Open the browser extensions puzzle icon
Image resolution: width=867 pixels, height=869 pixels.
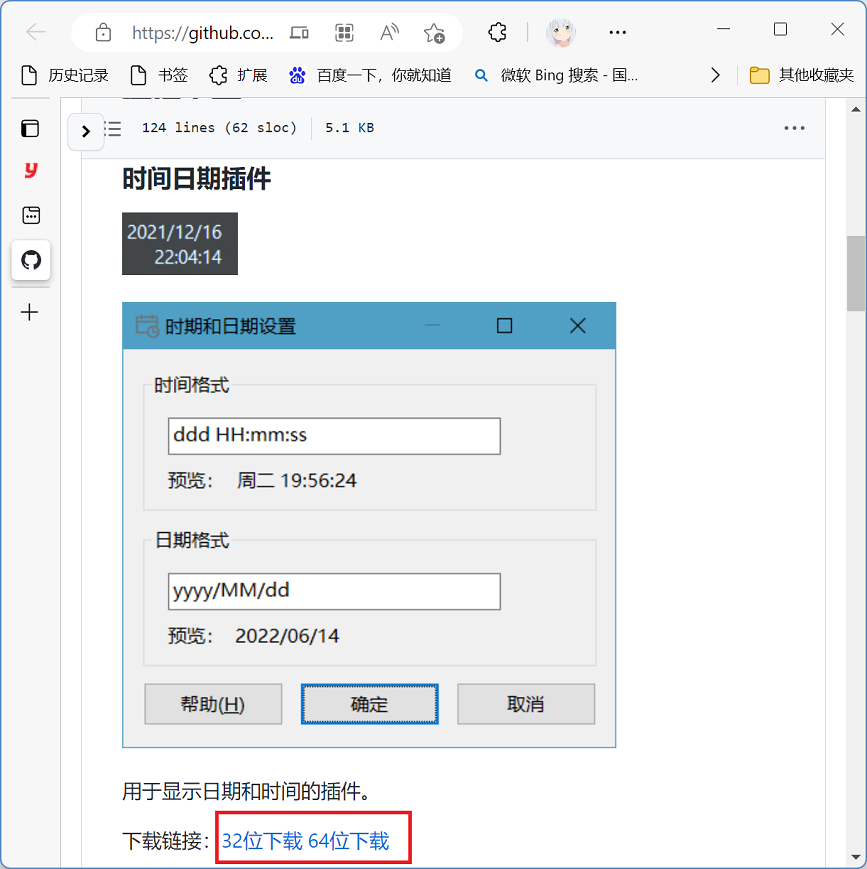497,33
